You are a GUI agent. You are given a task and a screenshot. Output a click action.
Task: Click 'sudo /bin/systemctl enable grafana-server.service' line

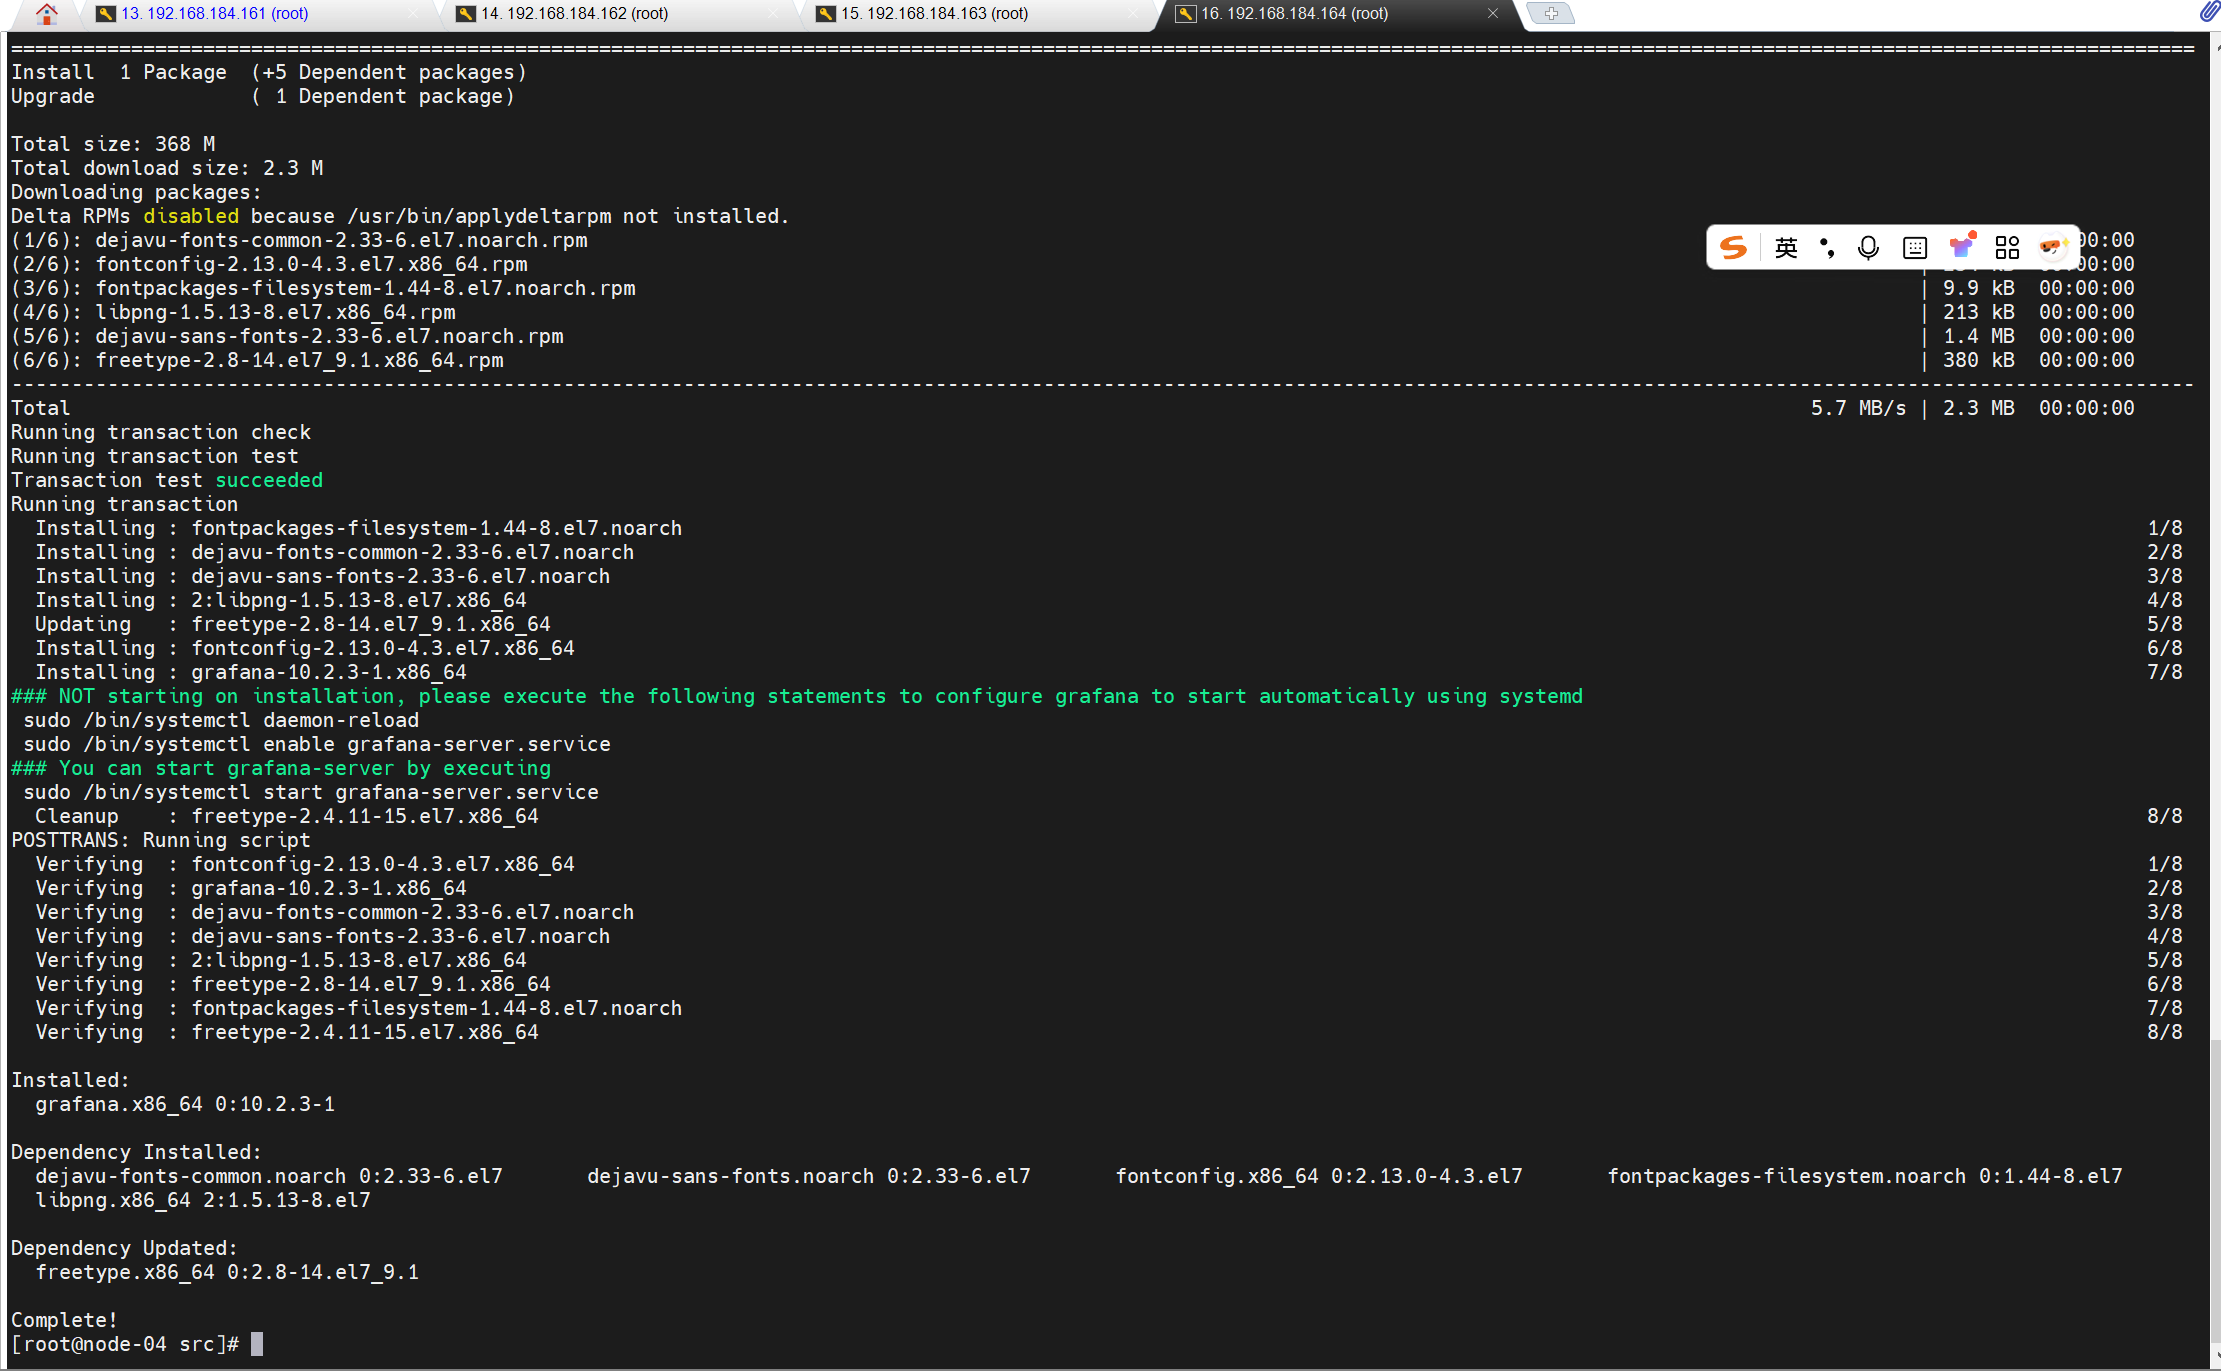click(317, 744)
